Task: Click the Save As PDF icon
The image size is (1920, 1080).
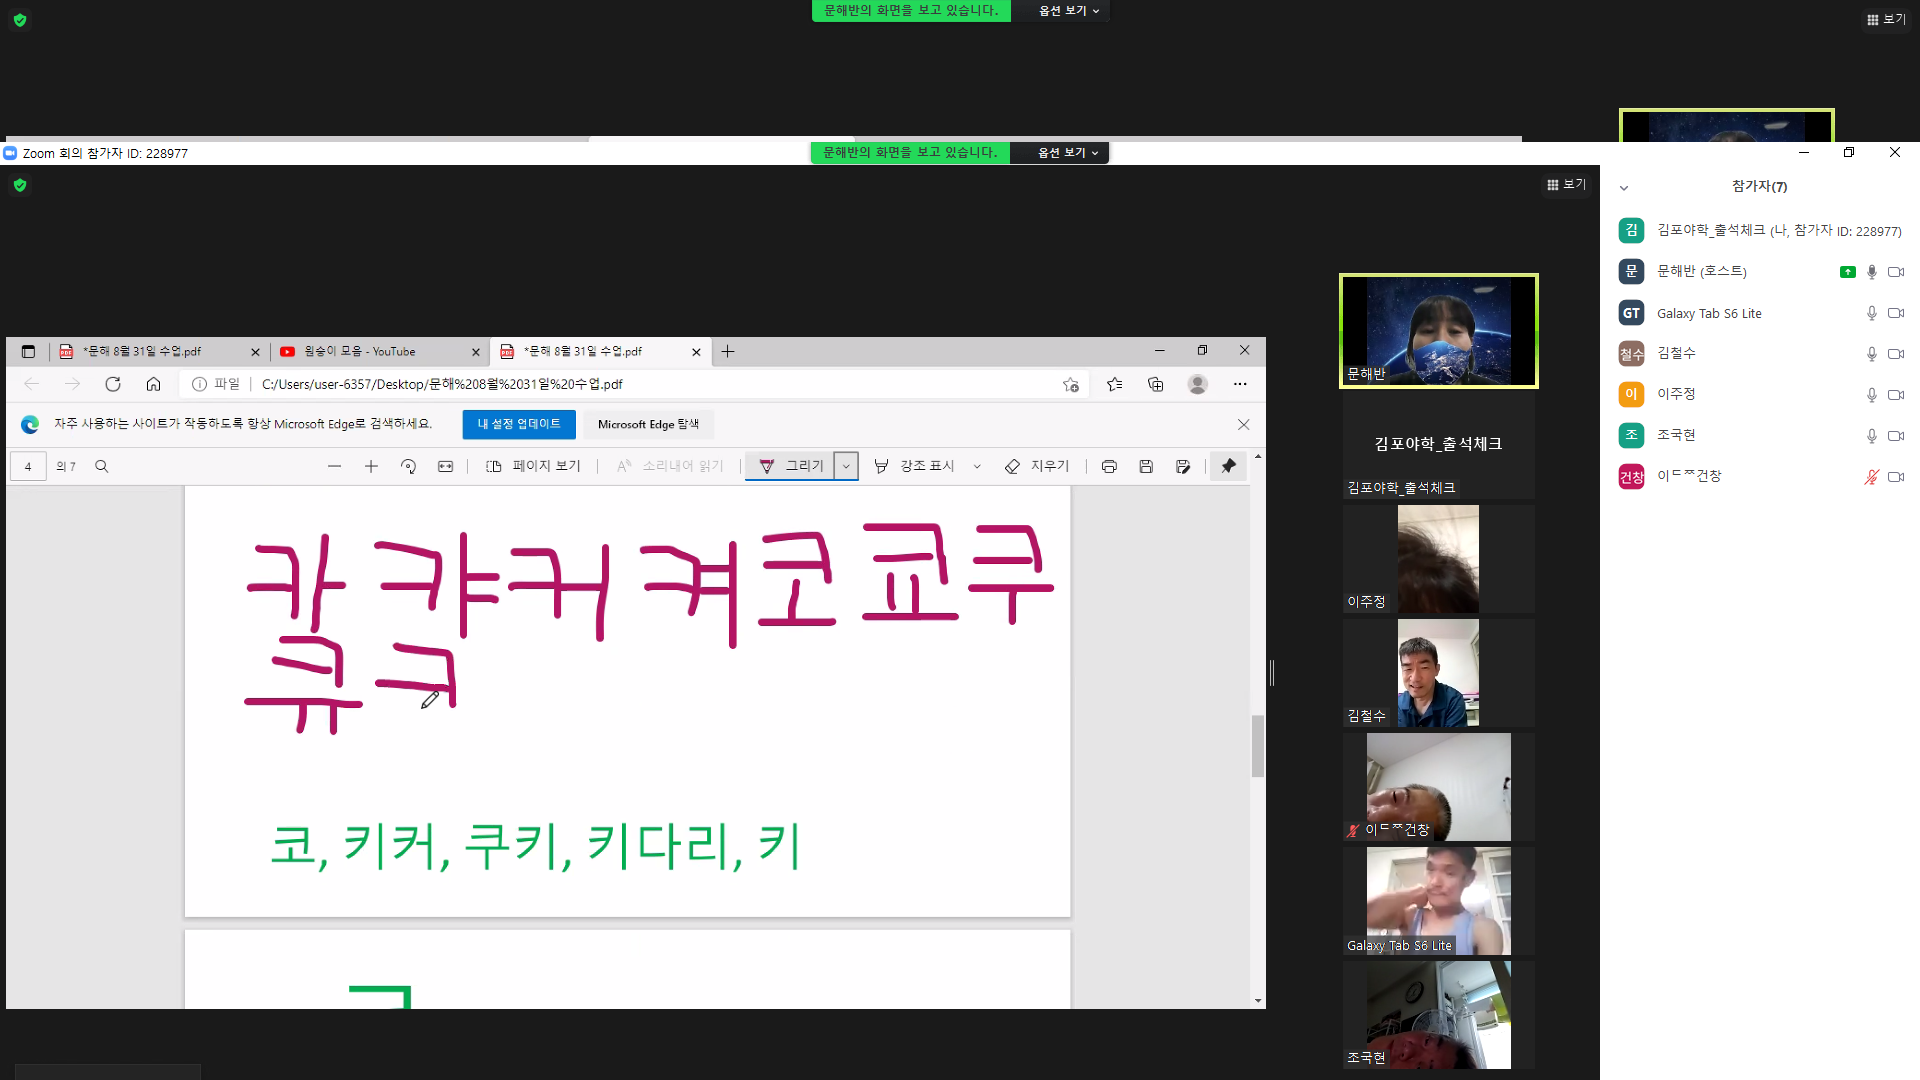Action: click(1183, 466)
